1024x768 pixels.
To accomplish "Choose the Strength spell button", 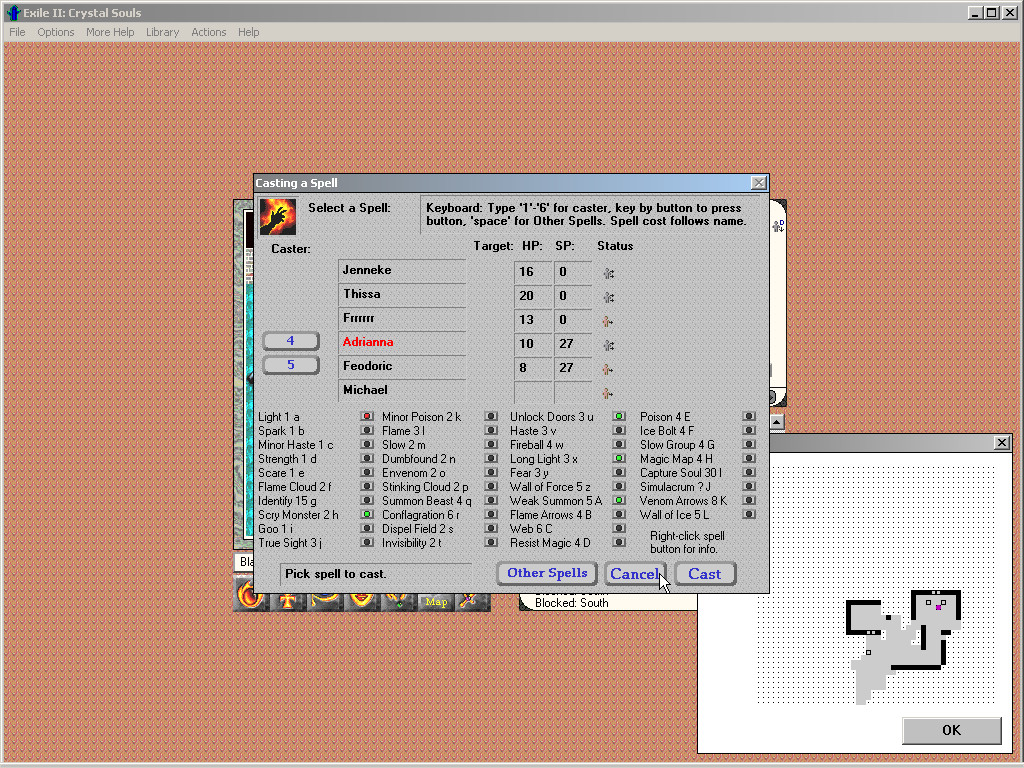I will tap(367, 458).
